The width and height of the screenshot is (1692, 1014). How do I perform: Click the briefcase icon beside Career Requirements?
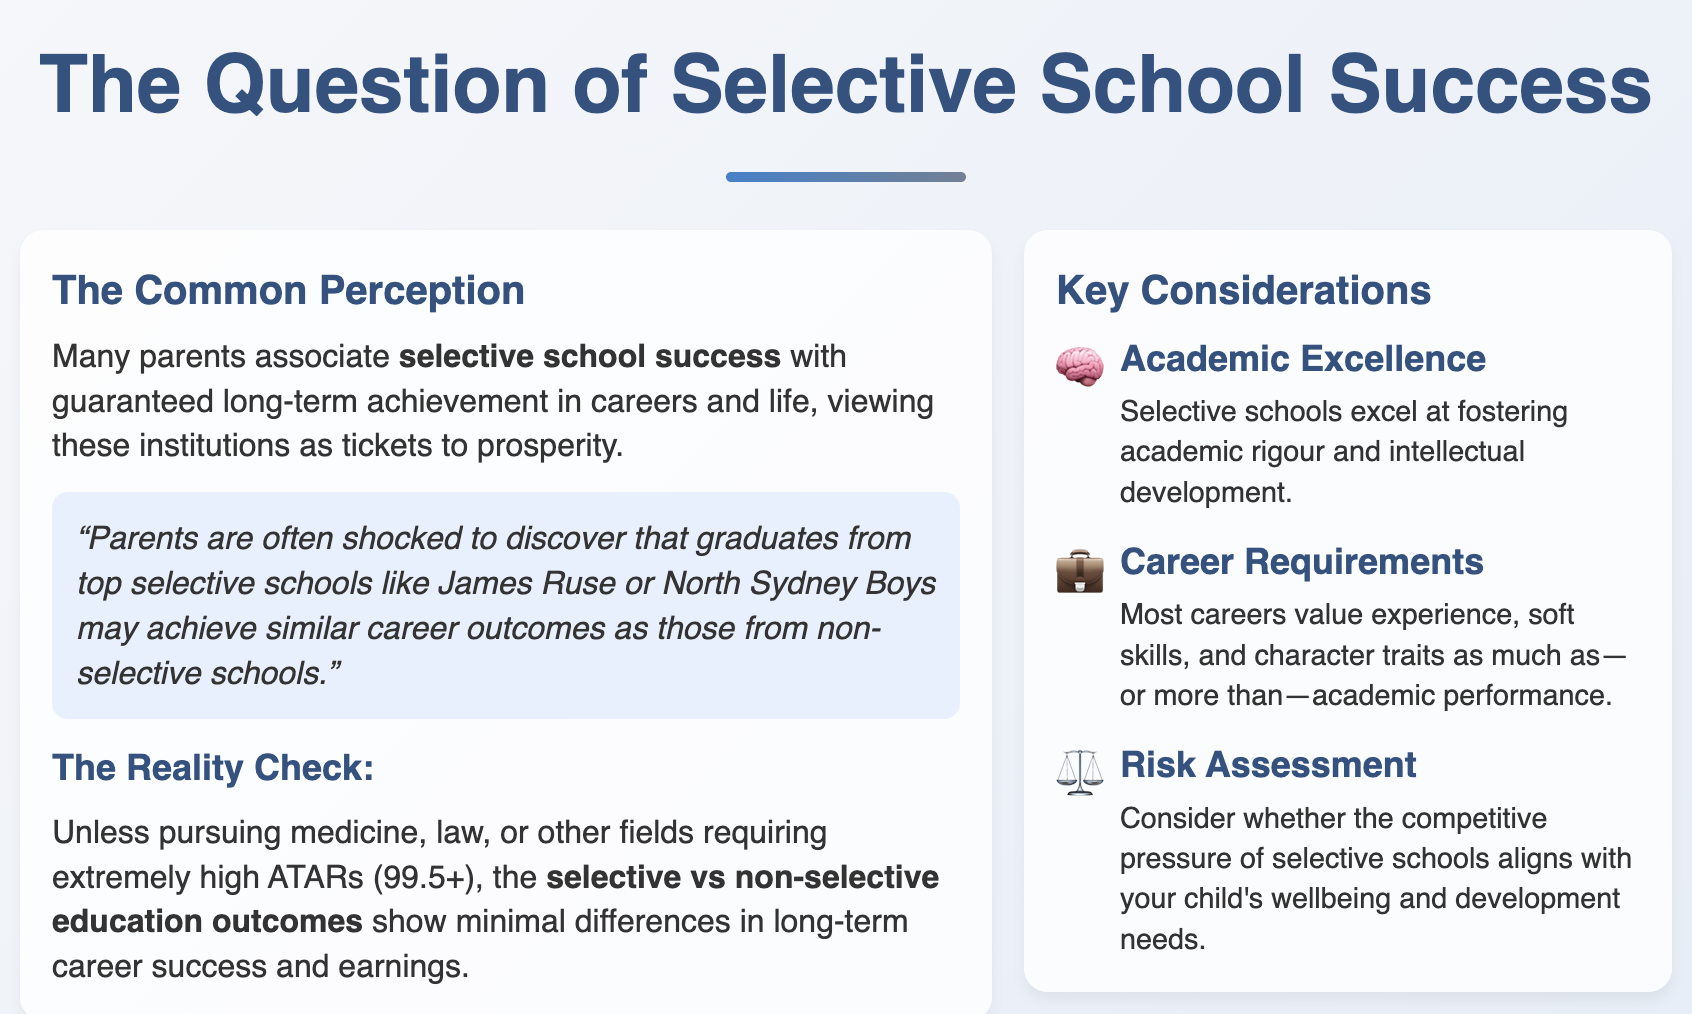(x=1080, y=570)
